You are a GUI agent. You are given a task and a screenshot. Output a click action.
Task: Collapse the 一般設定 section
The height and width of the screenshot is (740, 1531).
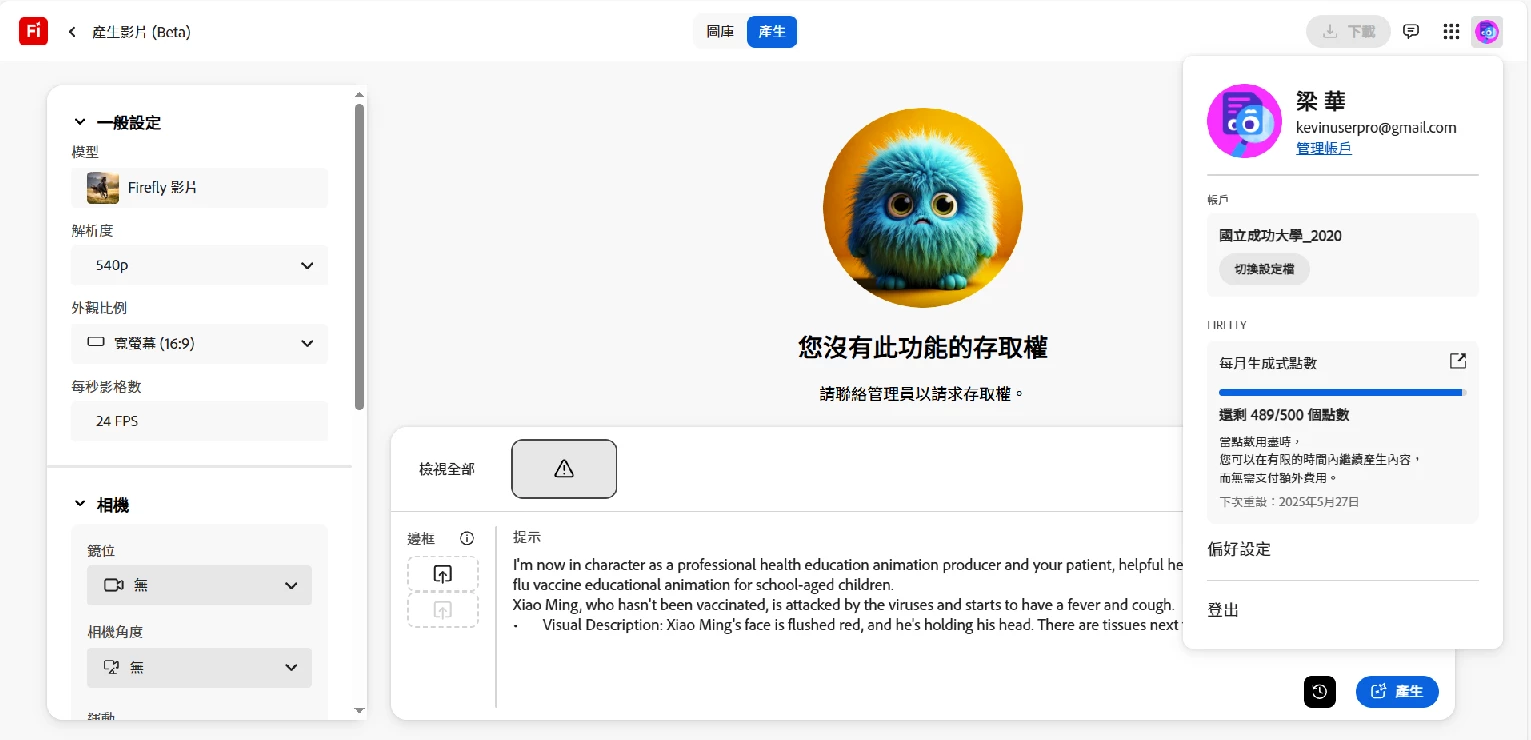click(x=80, y=122)
